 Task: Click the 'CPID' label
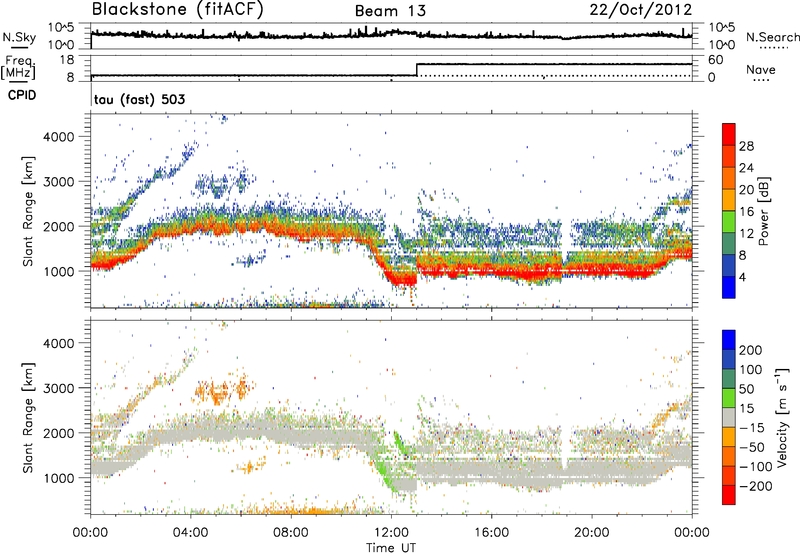tap(22, 95)
